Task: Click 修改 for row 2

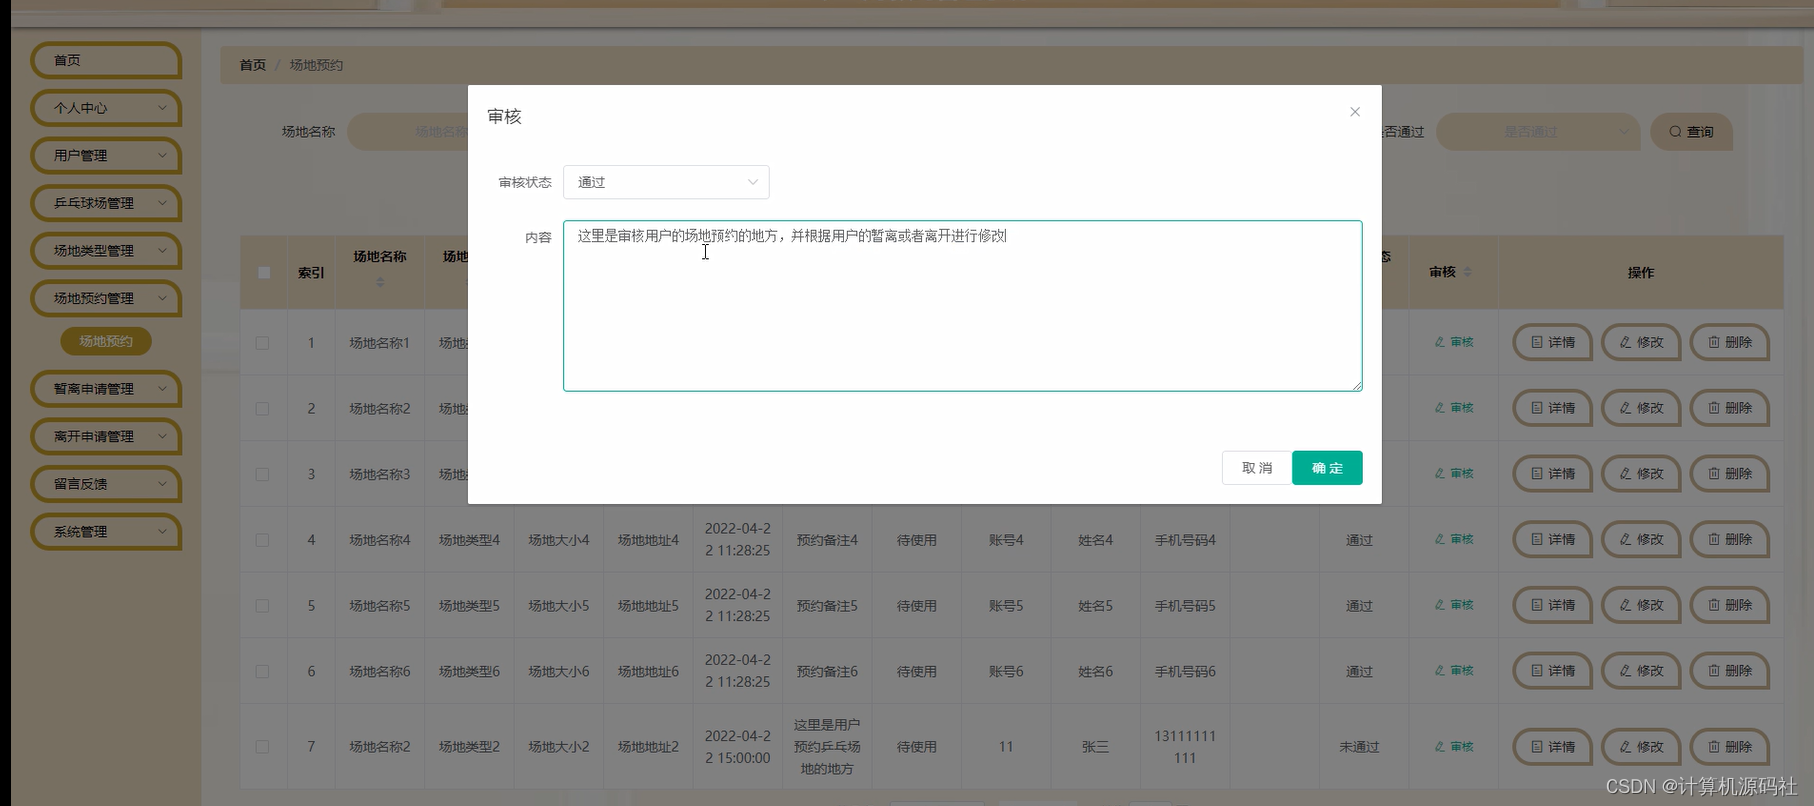Action: click(x=1641, y=408)
